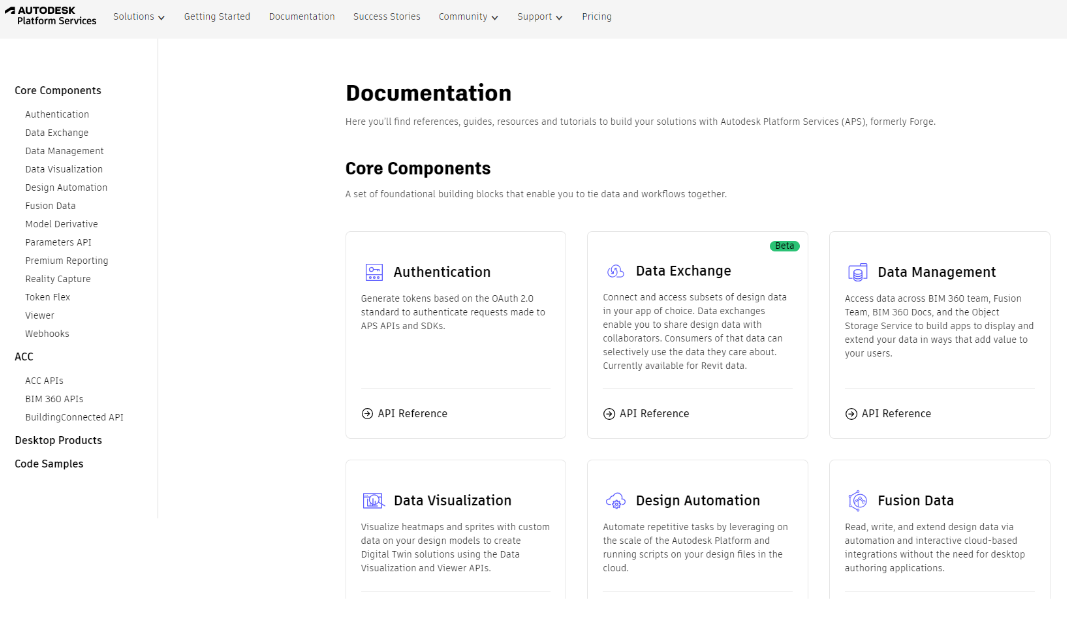Screen dimensions: 1067x621
Task: Select Model Derivative in sidebar
Action: [61, 224]
